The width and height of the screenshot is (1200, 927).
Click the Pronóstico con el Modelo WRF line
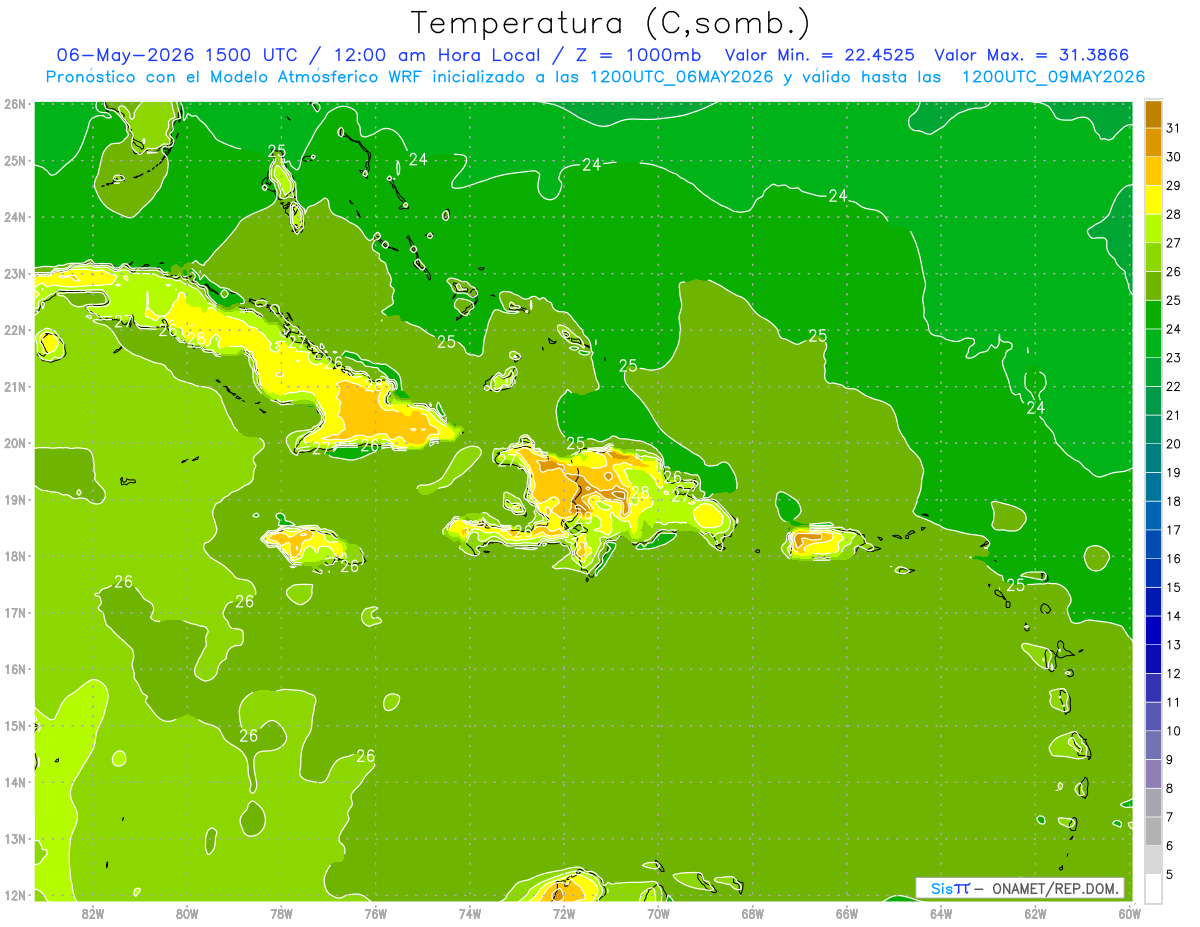595,77
